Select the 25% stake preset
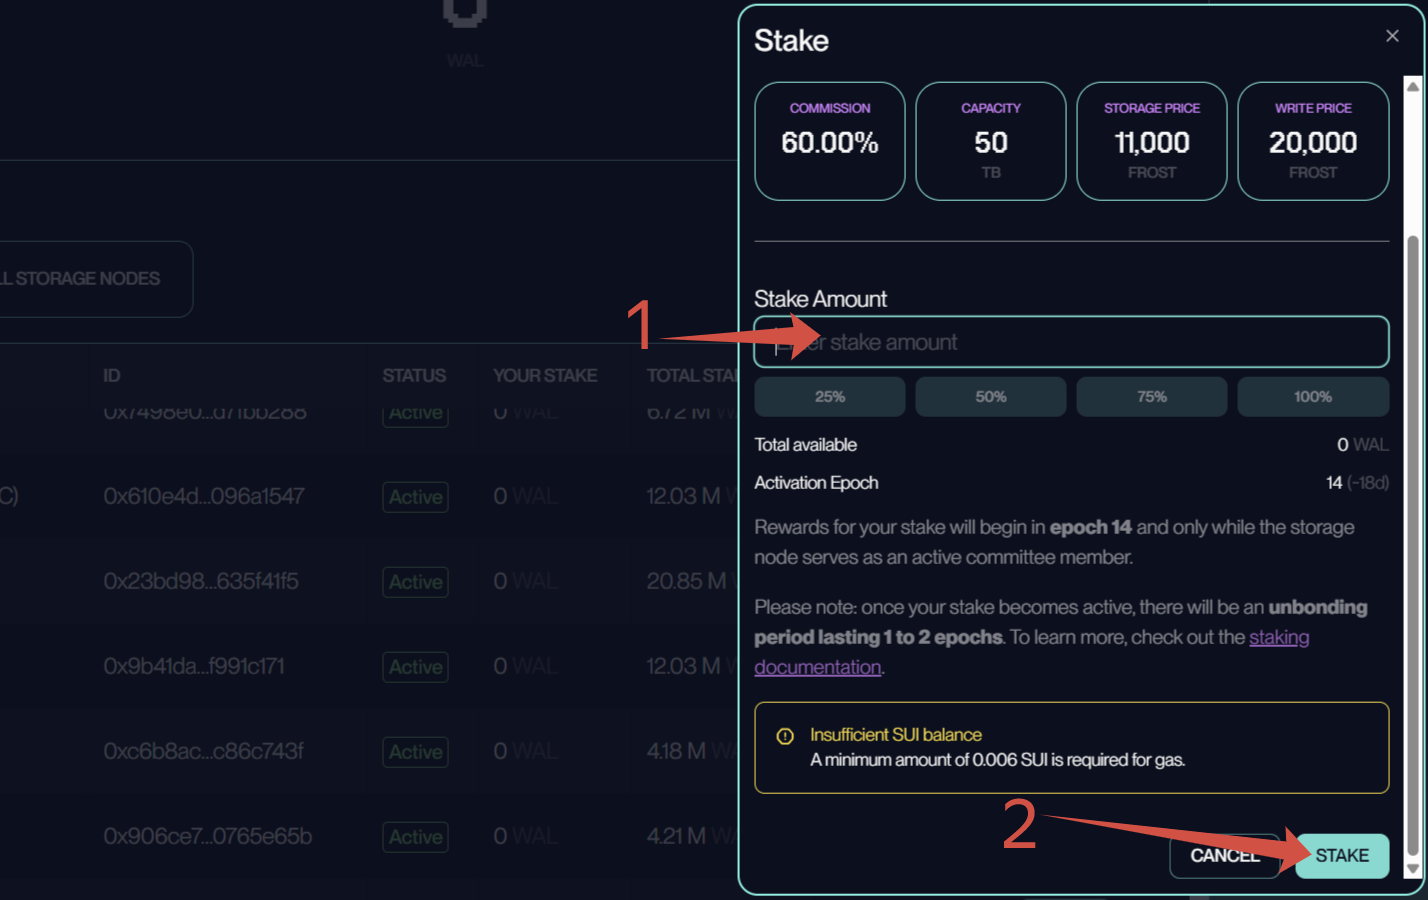Viewport: 1428px width, 900px height. [829, 397]
